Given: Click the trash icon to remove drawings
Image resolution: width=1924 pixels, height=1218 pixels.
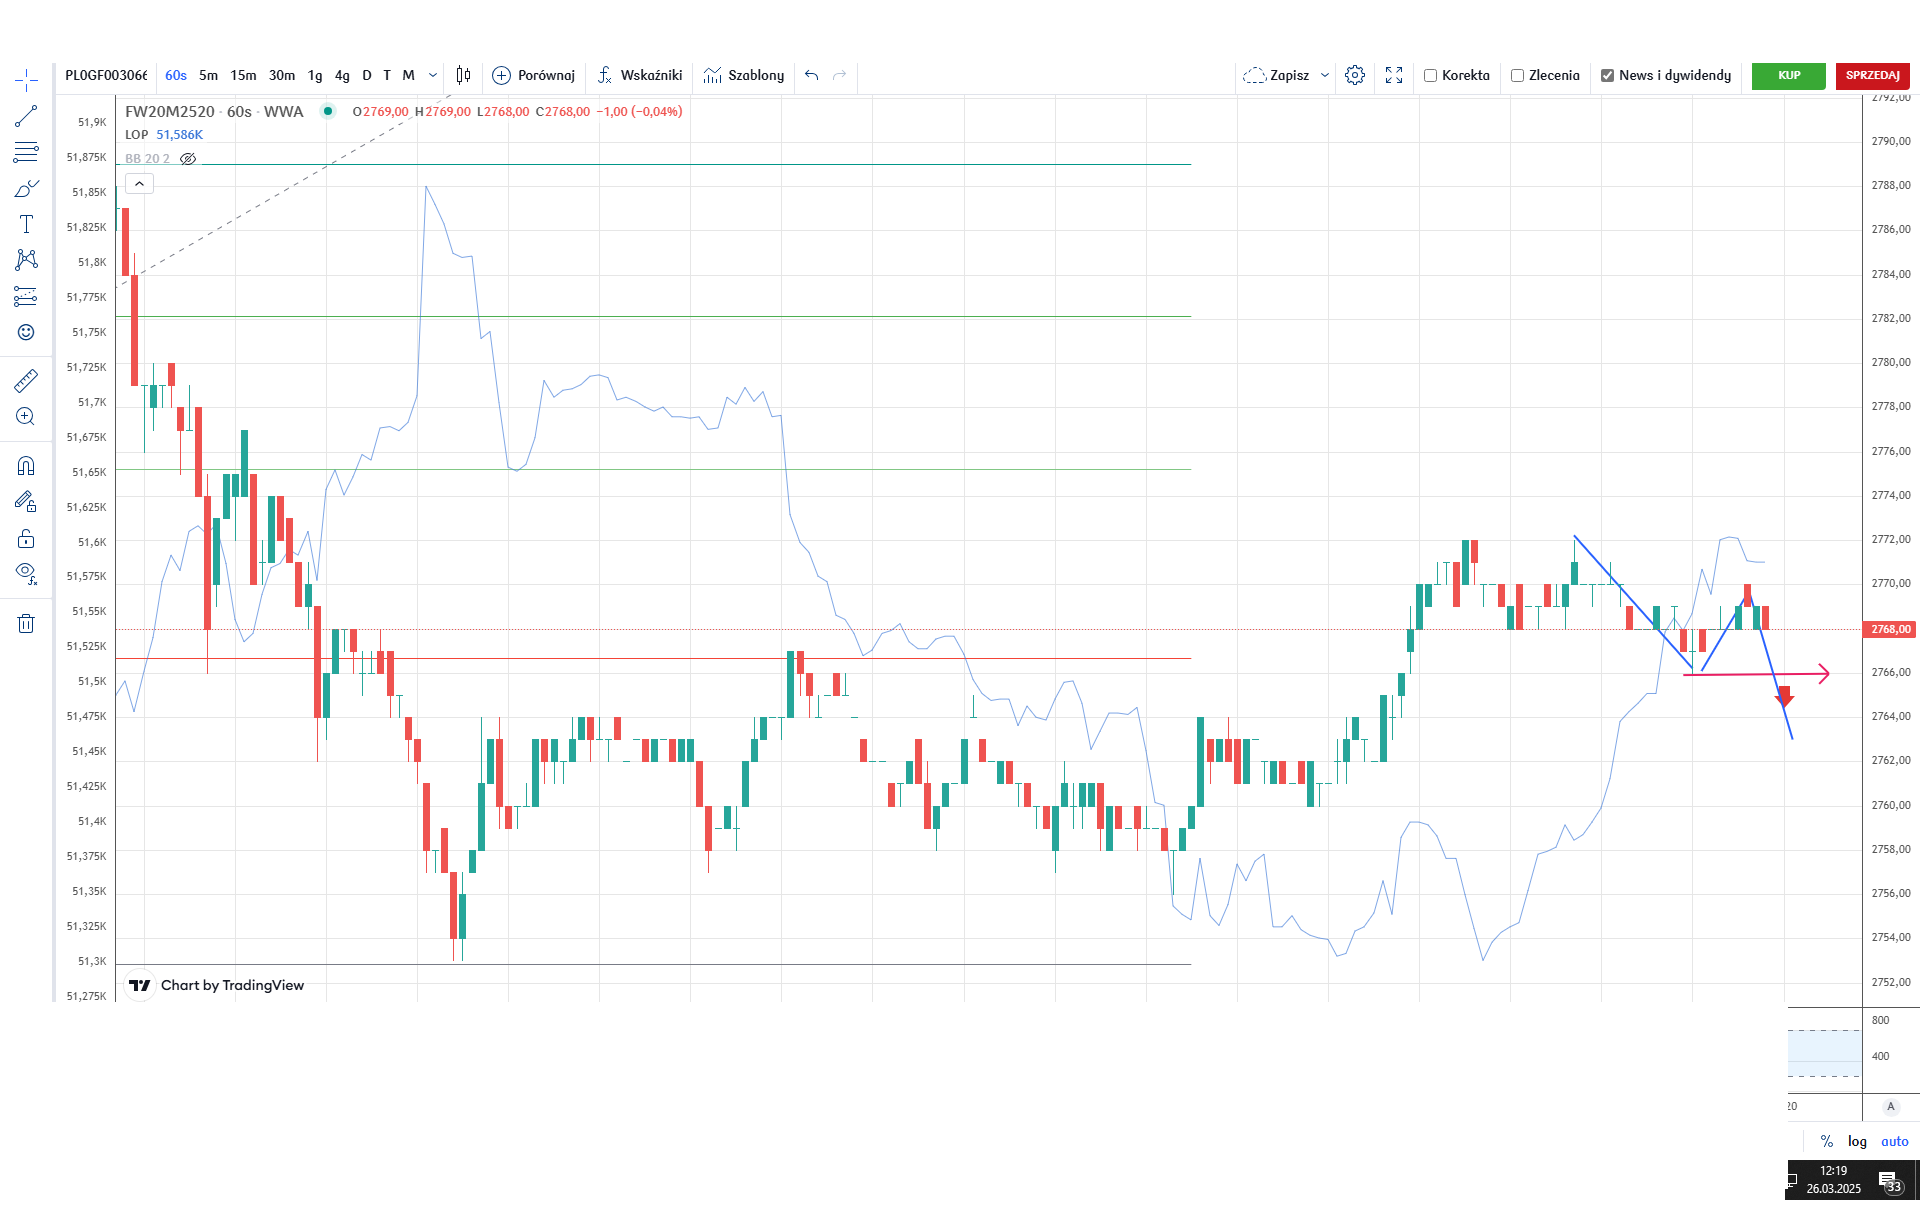Looking at the screenshot, I should 26,623.
